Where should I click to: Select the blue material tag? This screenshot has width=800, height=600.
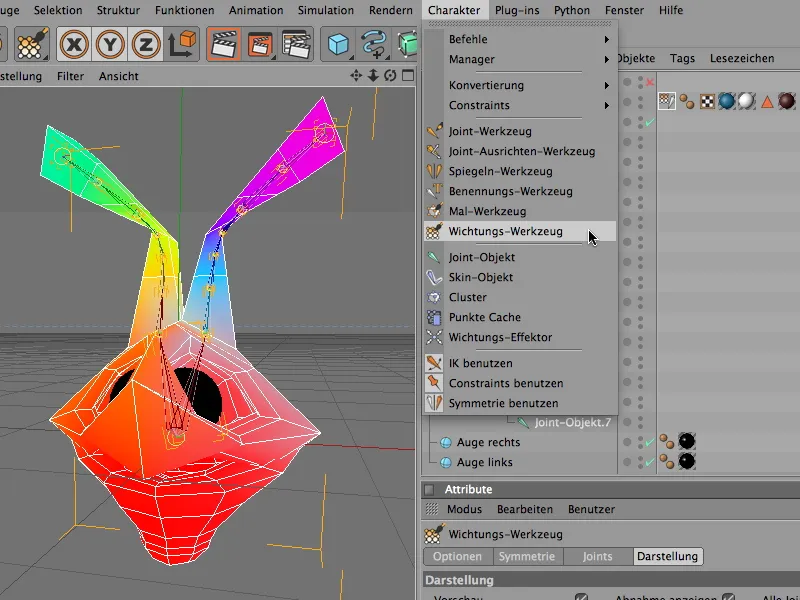click(727, 101)
